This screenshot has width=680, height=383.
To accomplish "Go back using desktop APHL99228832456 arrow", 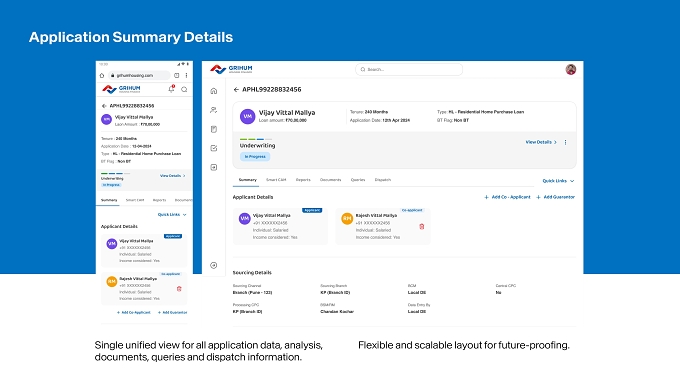I will pyautogui.click(x=236, y=90).
